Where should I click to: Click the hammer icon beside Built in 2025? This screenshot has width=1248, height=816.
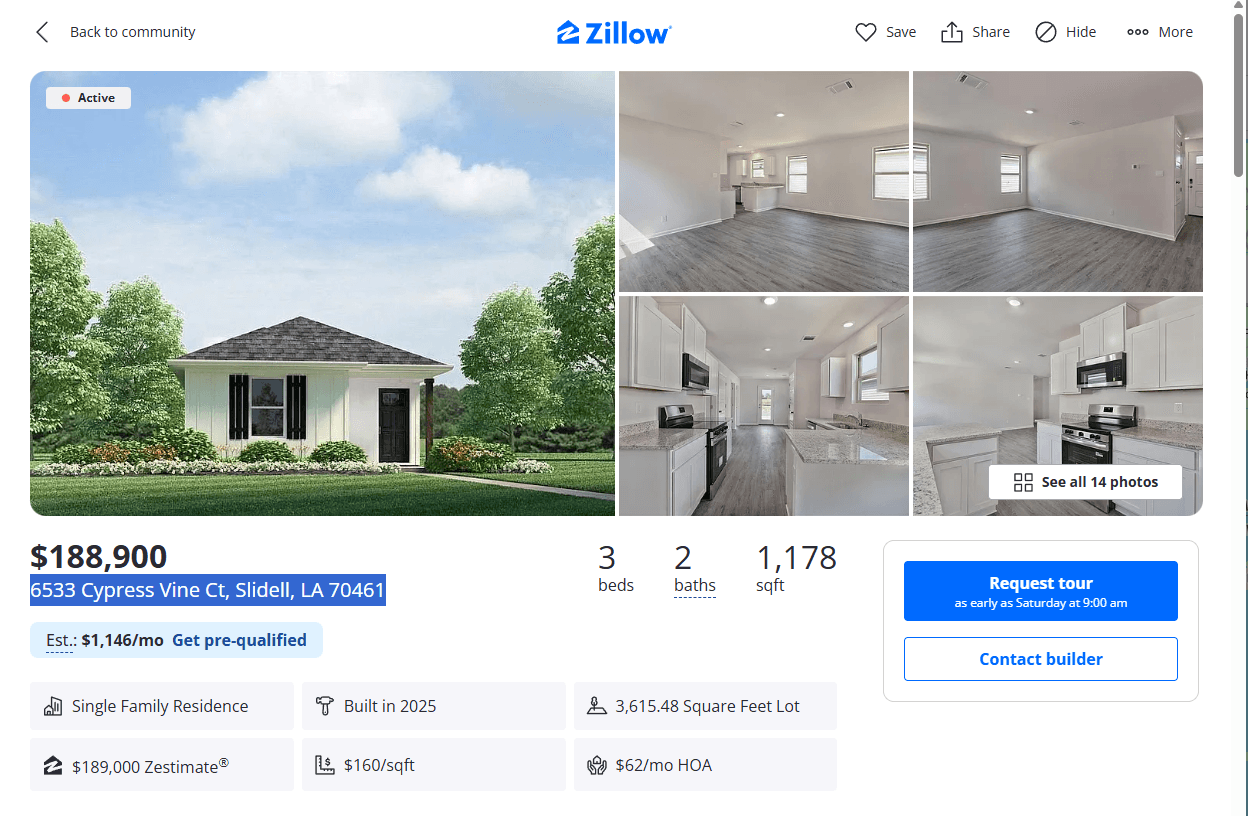(x=324, y=706)
